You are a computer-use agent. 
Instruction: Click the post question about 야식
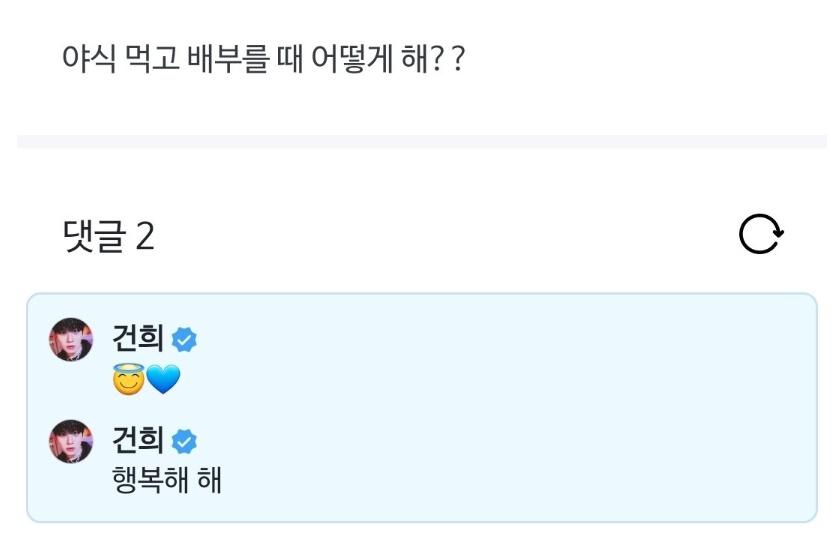264,62
